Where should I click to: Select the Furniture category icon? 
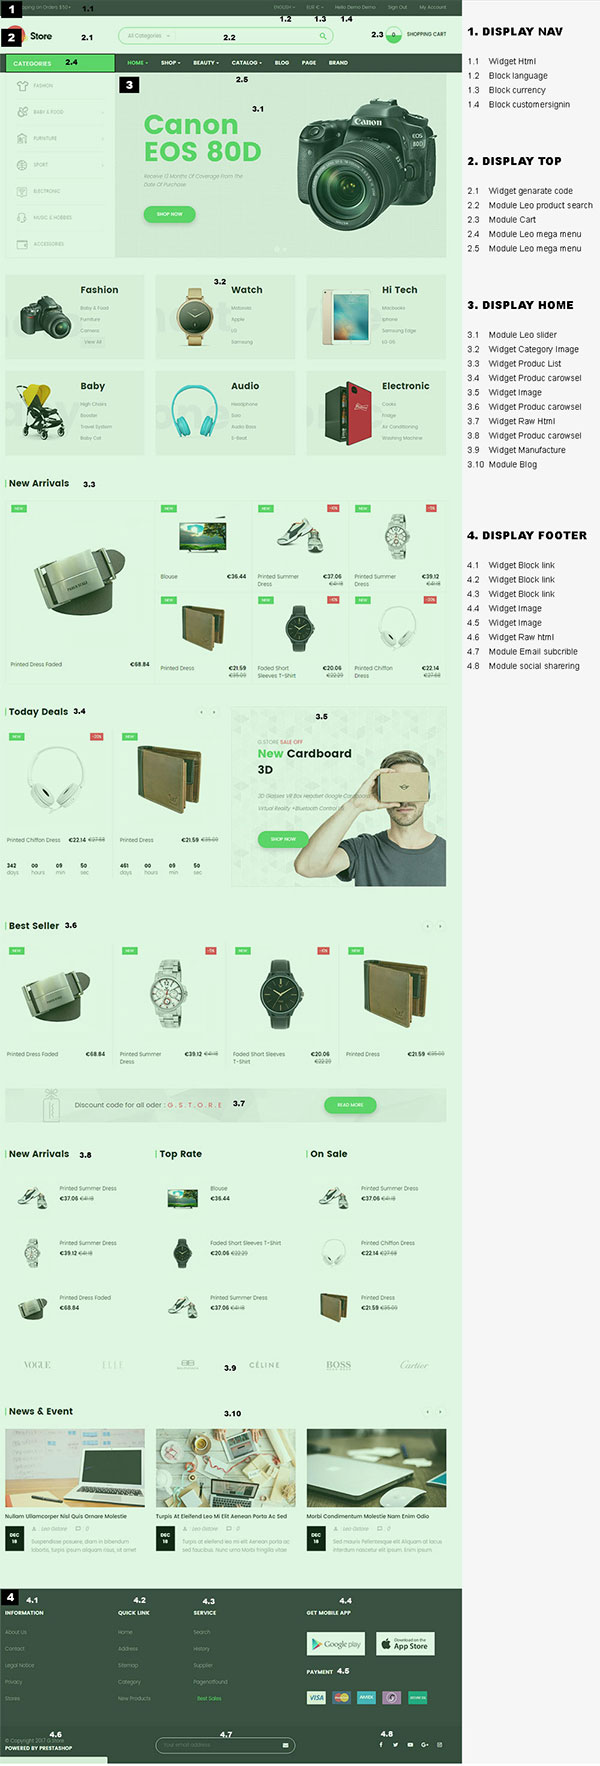[23, 138]
